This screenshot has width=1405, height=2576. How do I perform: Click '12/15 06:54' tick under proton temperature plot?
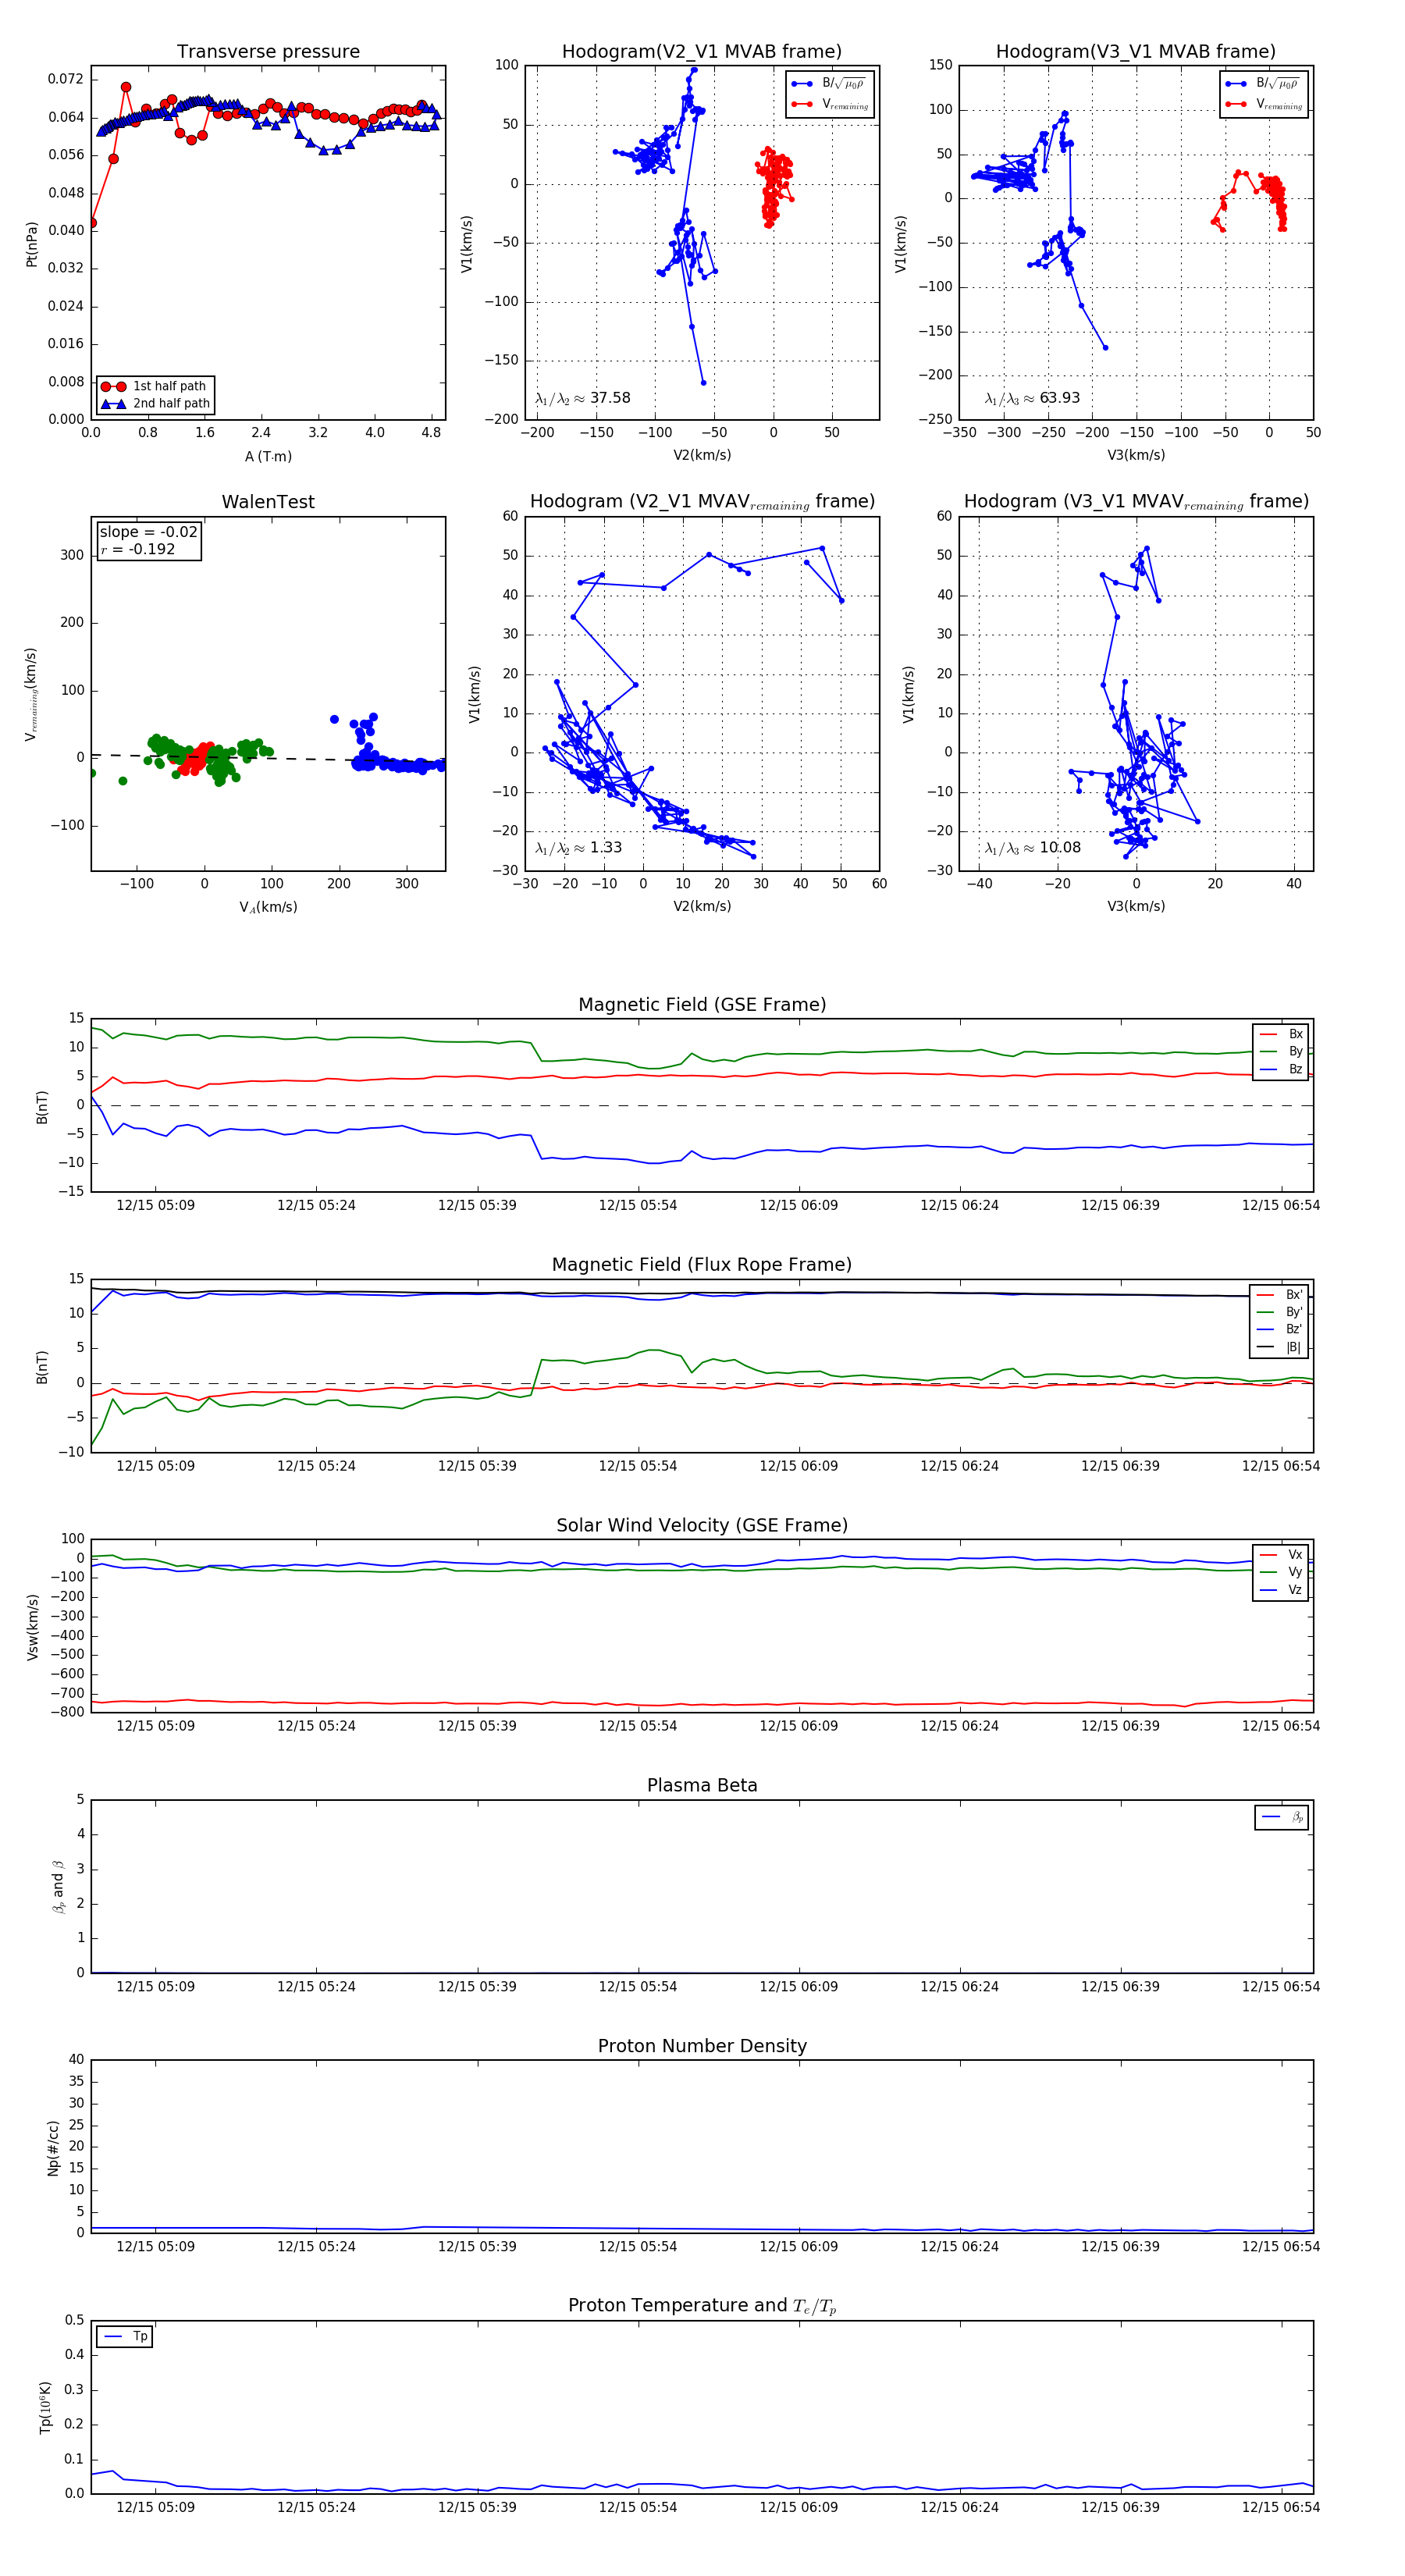(x=1280, y=2507)
